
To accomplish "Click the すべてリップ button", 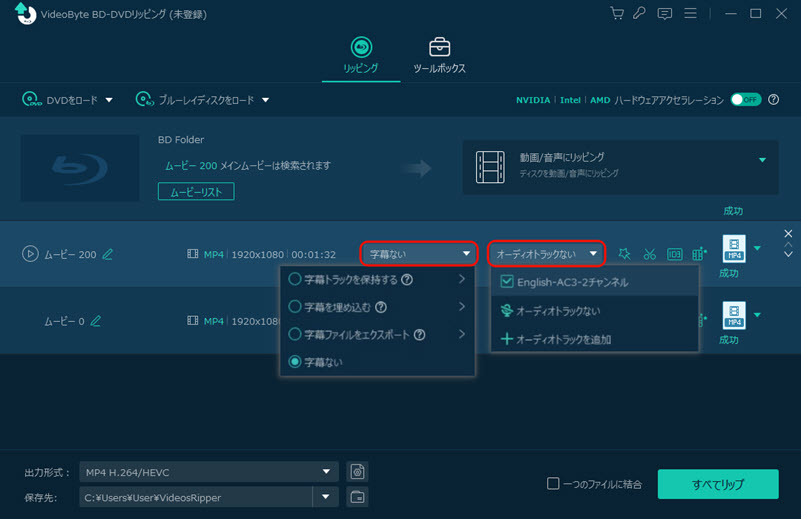I will [x=718, y=484].
